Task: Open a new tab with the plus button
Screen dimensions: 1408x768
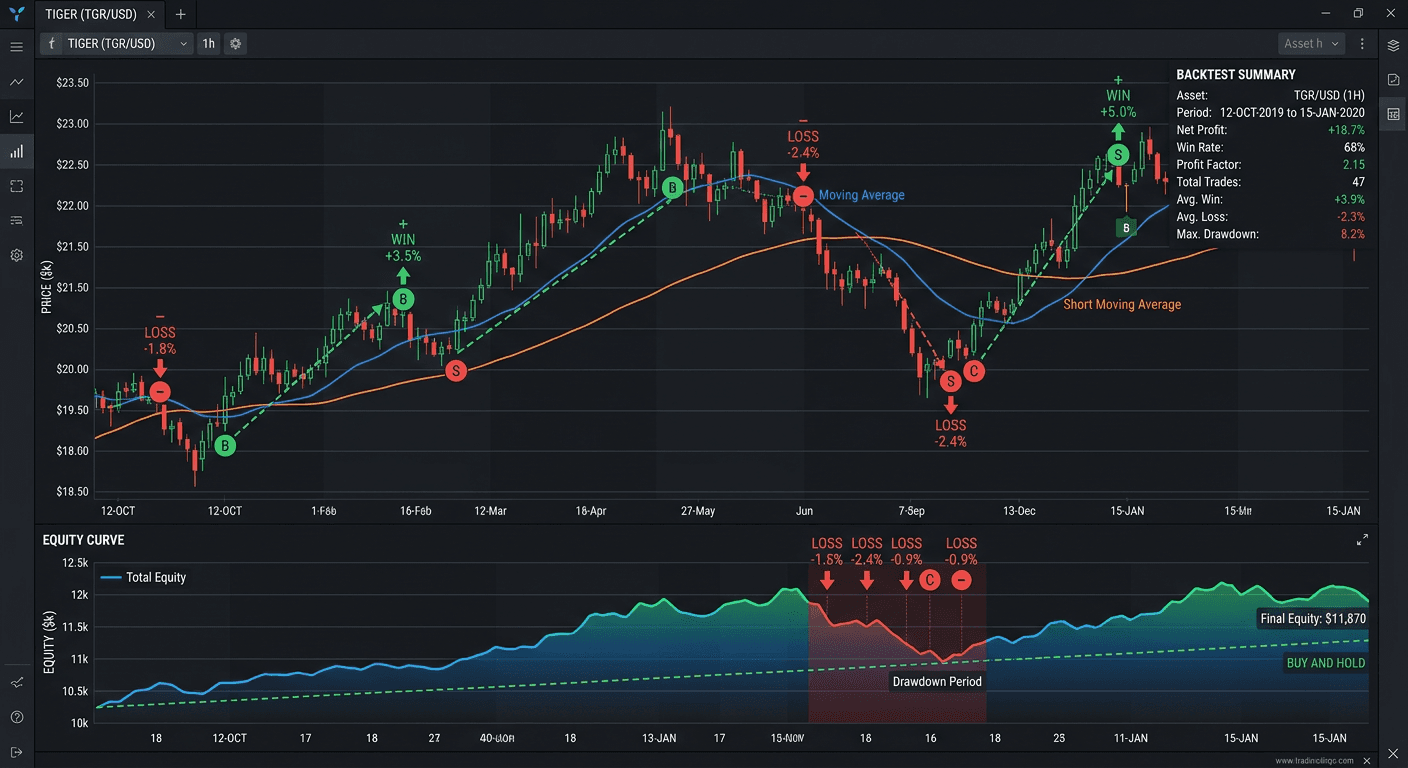Action: tap(180, 14)
